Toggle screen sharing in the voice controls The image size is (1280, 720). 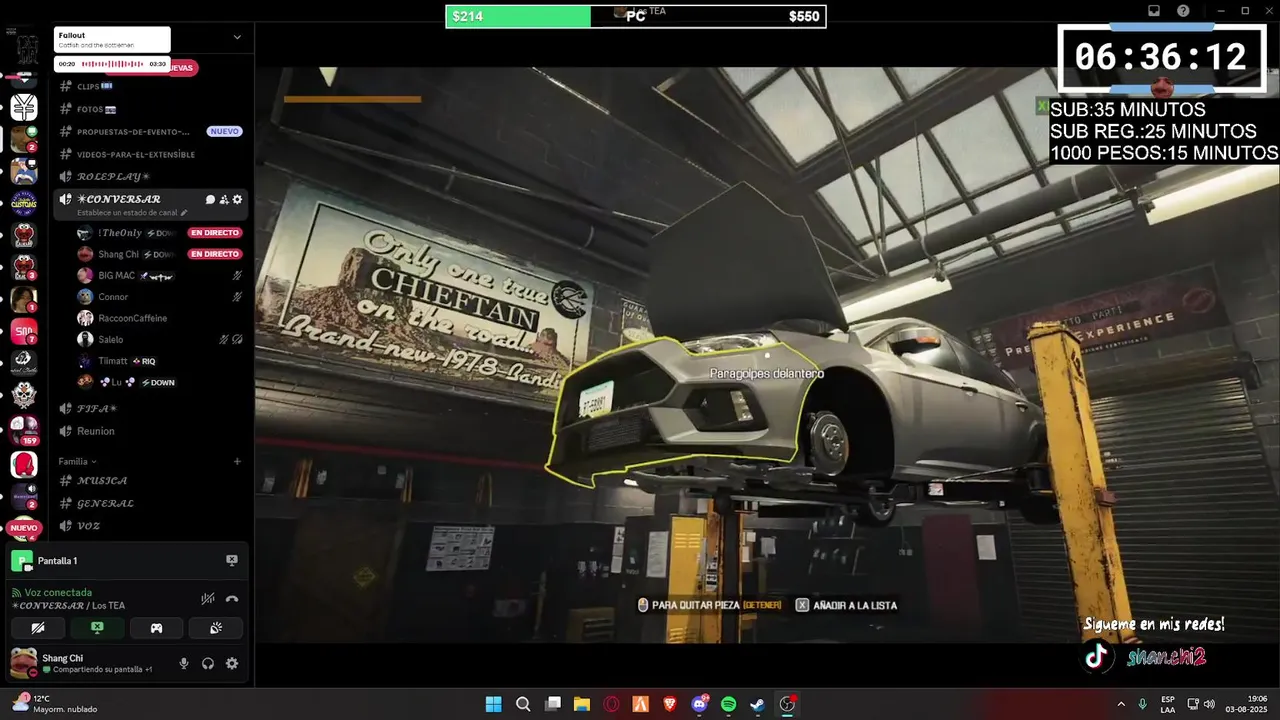point(97,628)
